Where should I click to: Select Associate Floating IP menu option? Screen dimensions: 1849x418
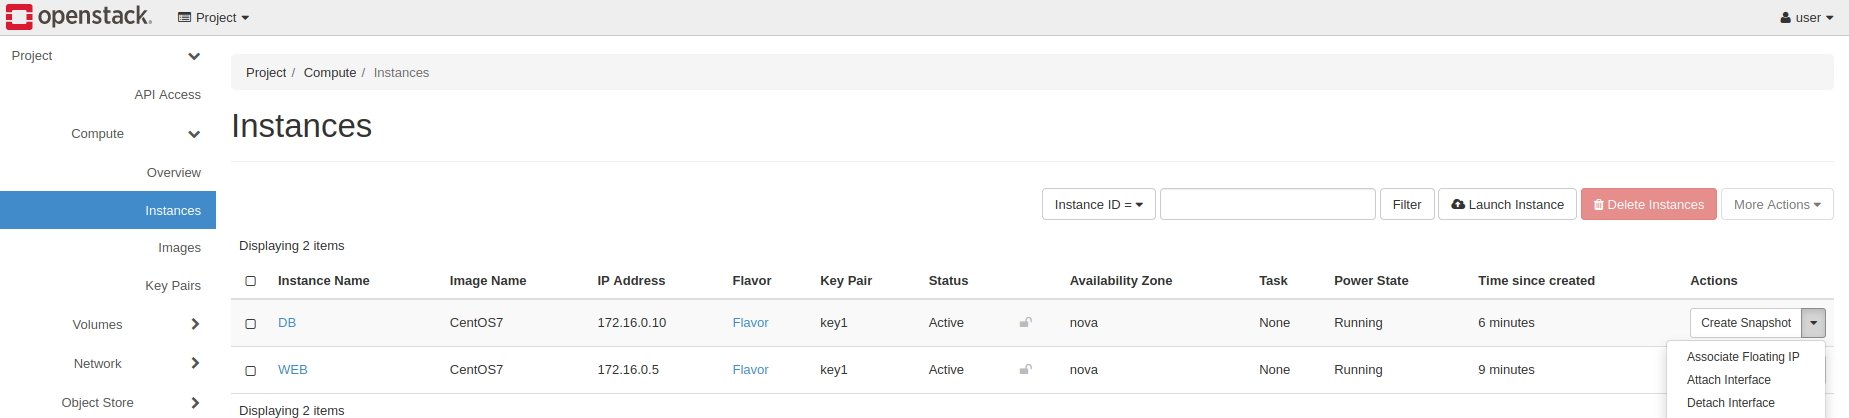point(1742,357)
